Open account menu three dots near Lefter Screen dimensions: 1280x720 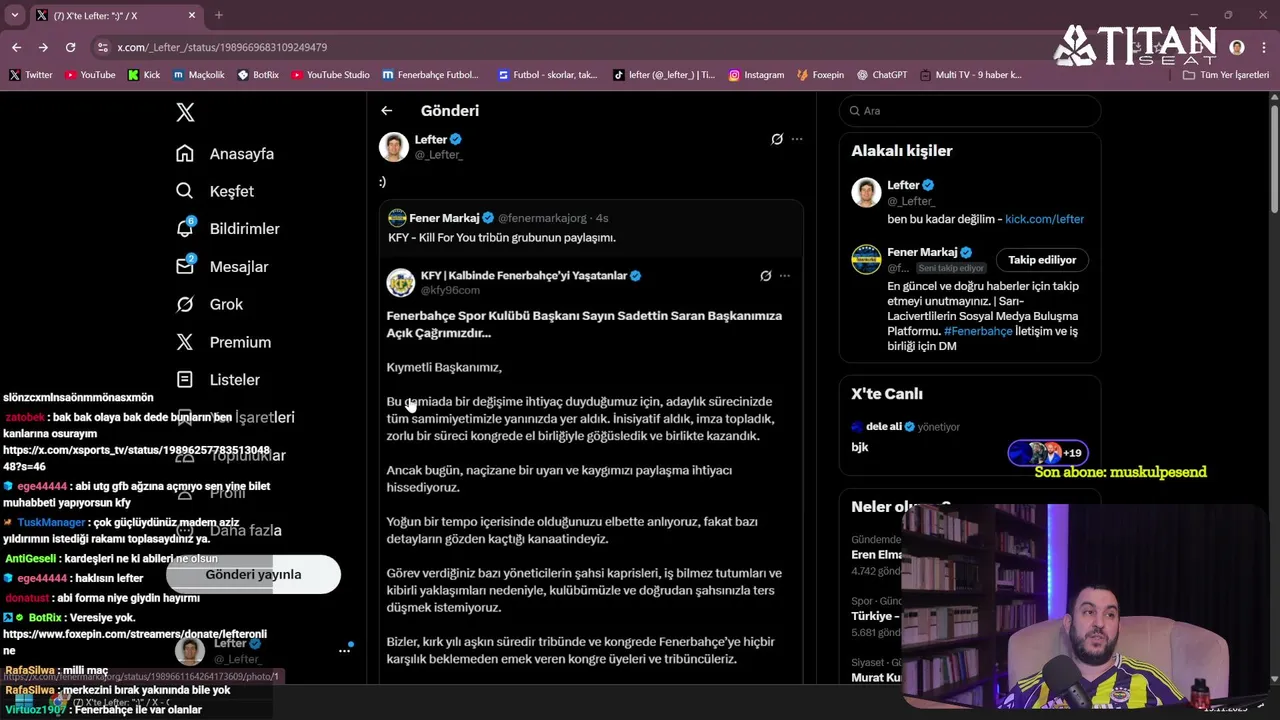[344, 650]
